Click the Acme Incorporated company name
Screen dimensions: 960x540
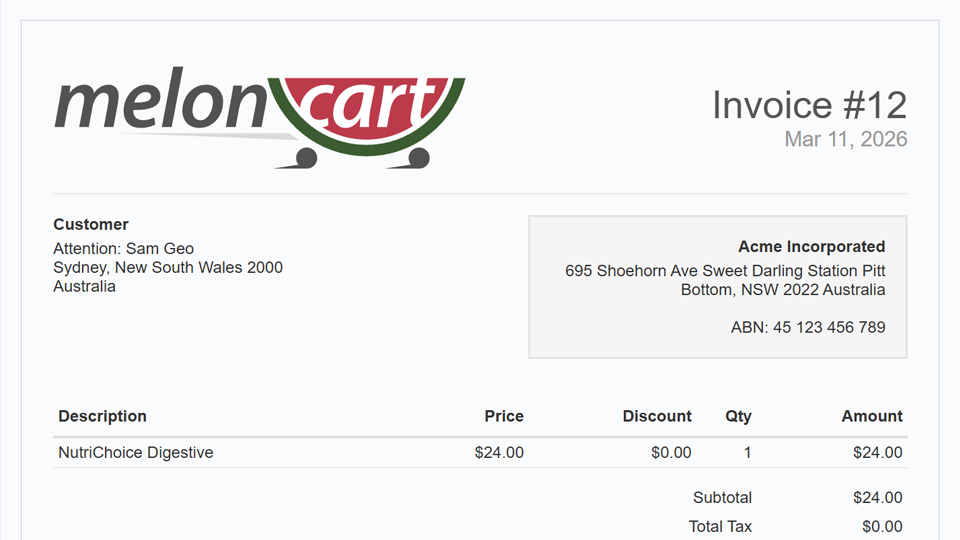(x=811, y=247)
